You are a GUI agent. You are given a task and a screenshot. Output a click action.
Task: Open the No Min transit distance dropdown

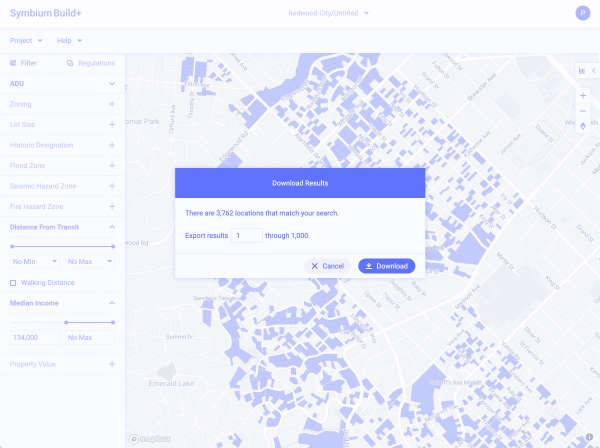34,261
